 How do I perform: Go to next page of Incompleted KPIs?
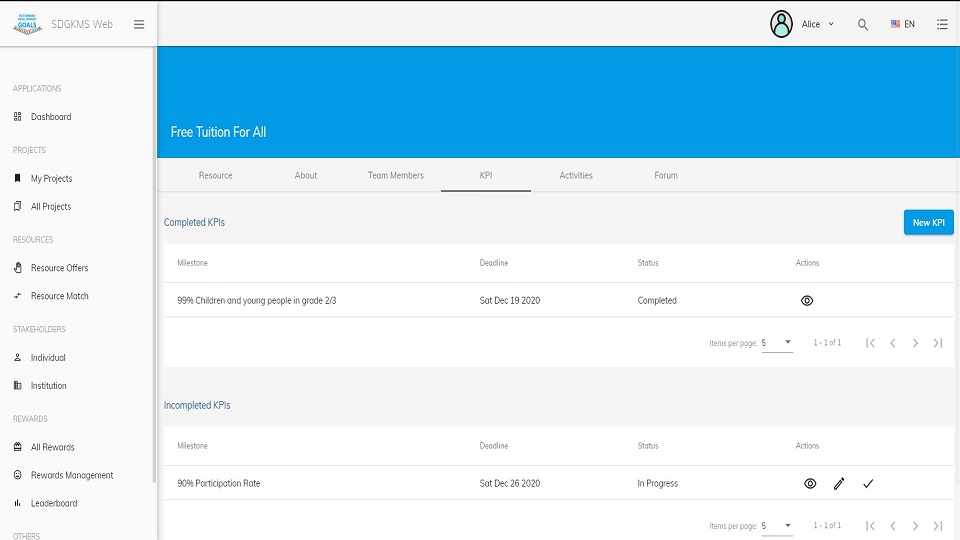click(x=915, y=526)
